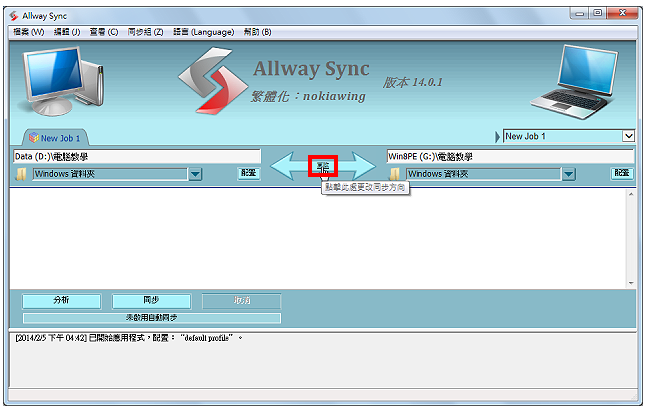Image resolution: width=647 pixels, height=415 pixels.
Task: Click the 同步 button
Action: pos(151,301)
